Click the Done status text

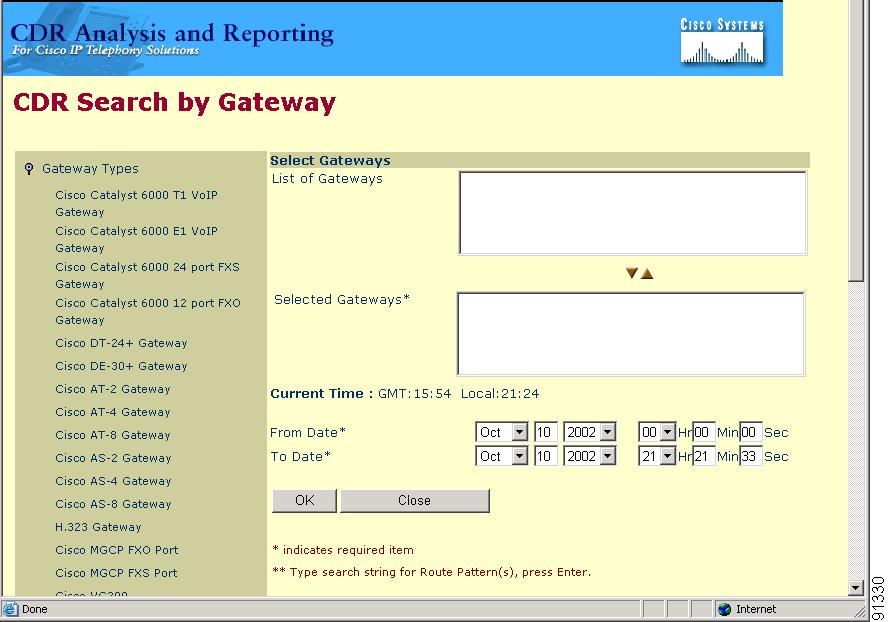pos(35,609)
